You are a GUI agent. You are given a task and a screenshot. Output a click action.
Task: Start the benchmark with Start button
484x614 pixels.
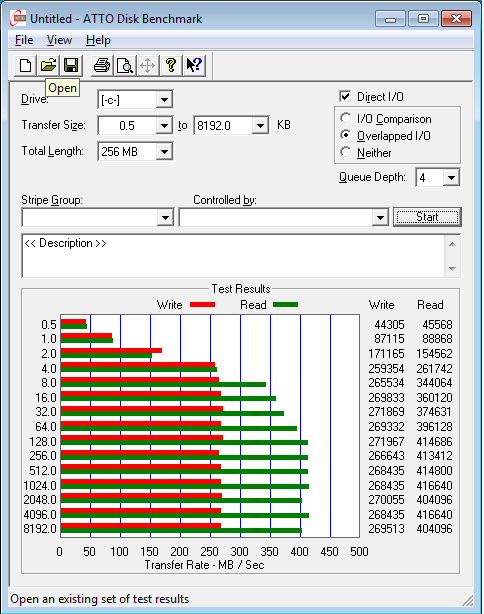point(427,217)
